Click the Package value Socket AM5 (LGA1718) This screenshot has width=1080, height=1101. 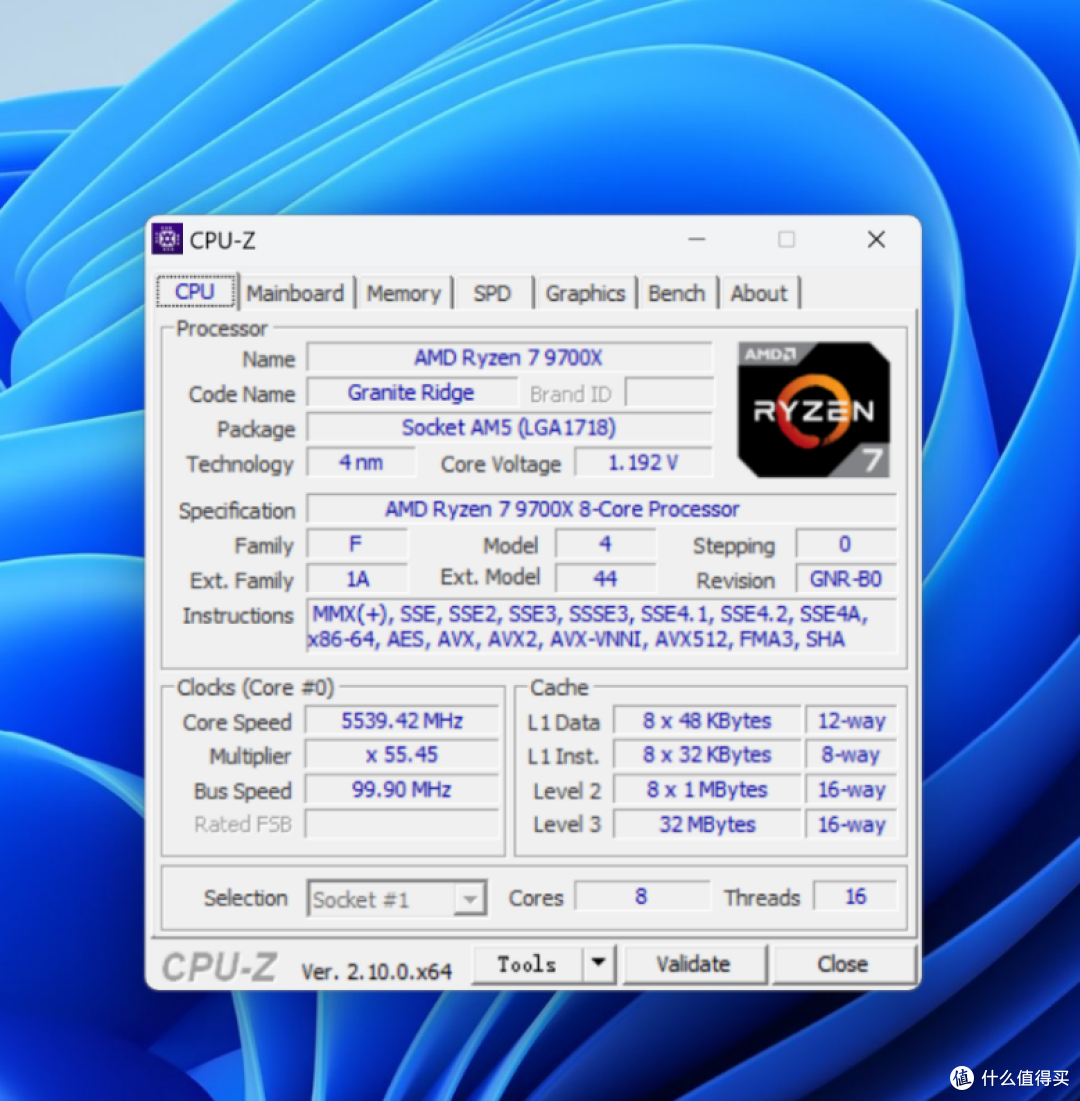coord(508,428)
